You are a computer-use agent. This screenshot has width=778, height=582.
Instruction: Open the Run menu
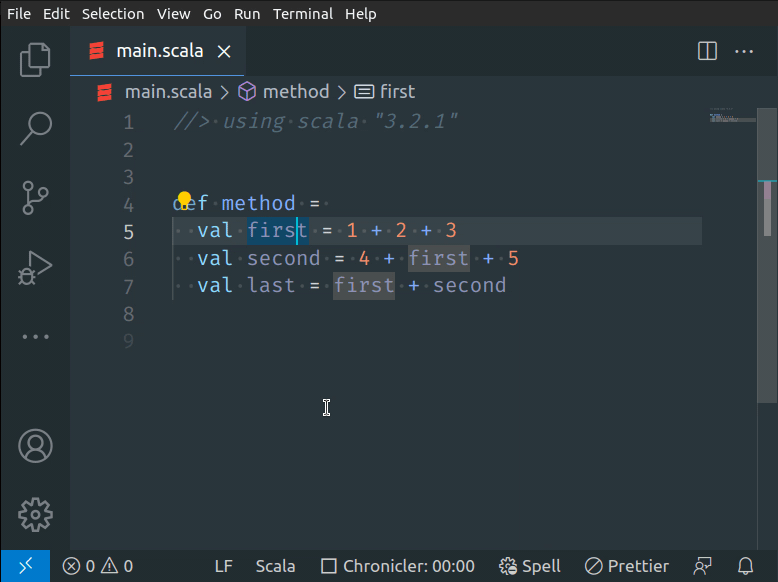coord(247,14)
